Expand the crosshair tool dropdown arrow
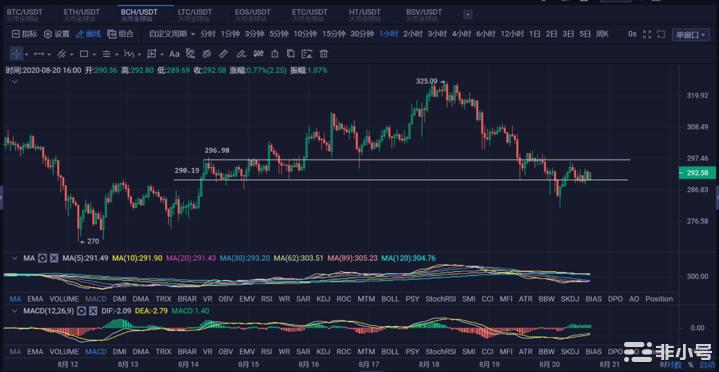Image resolution: width=719 pixels, height=372 pixels. point(27,55)
